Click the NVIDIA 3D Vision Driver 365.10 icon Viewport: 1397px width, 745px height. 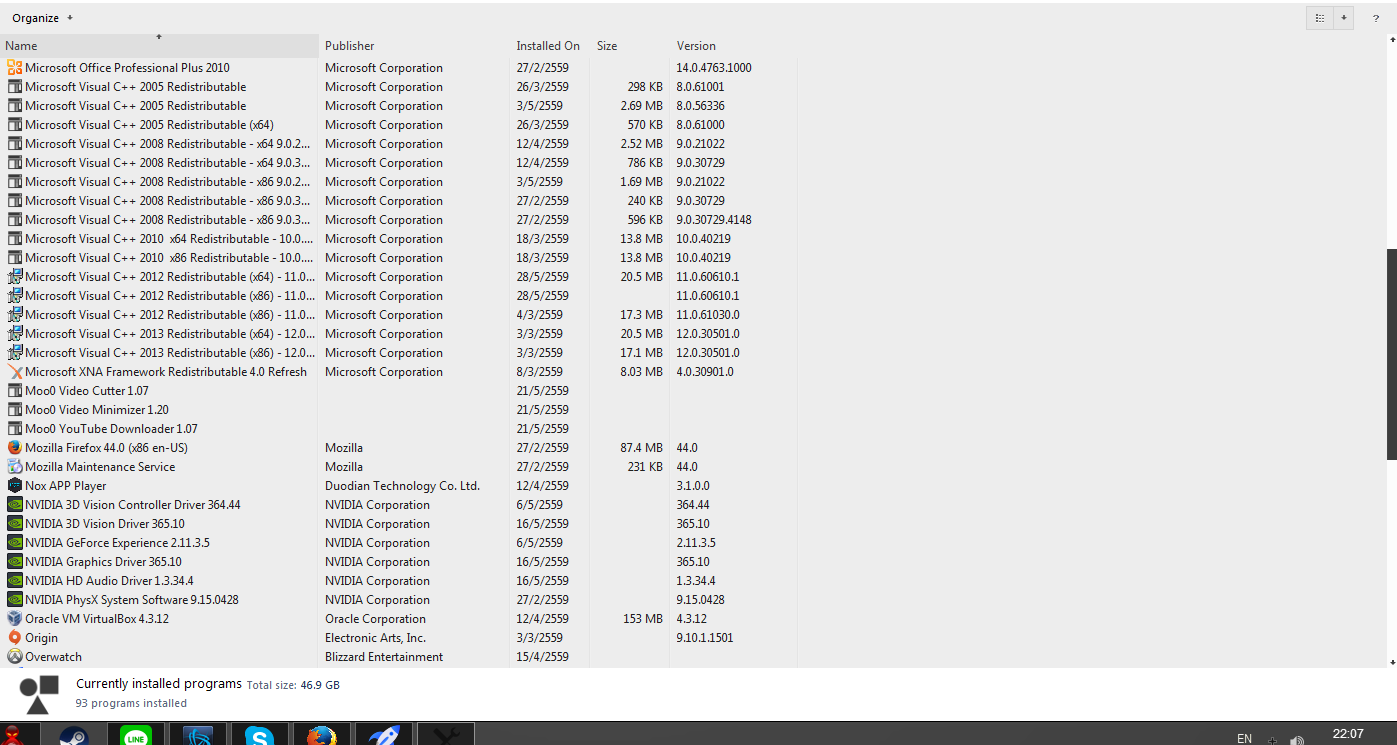[14, 524]
